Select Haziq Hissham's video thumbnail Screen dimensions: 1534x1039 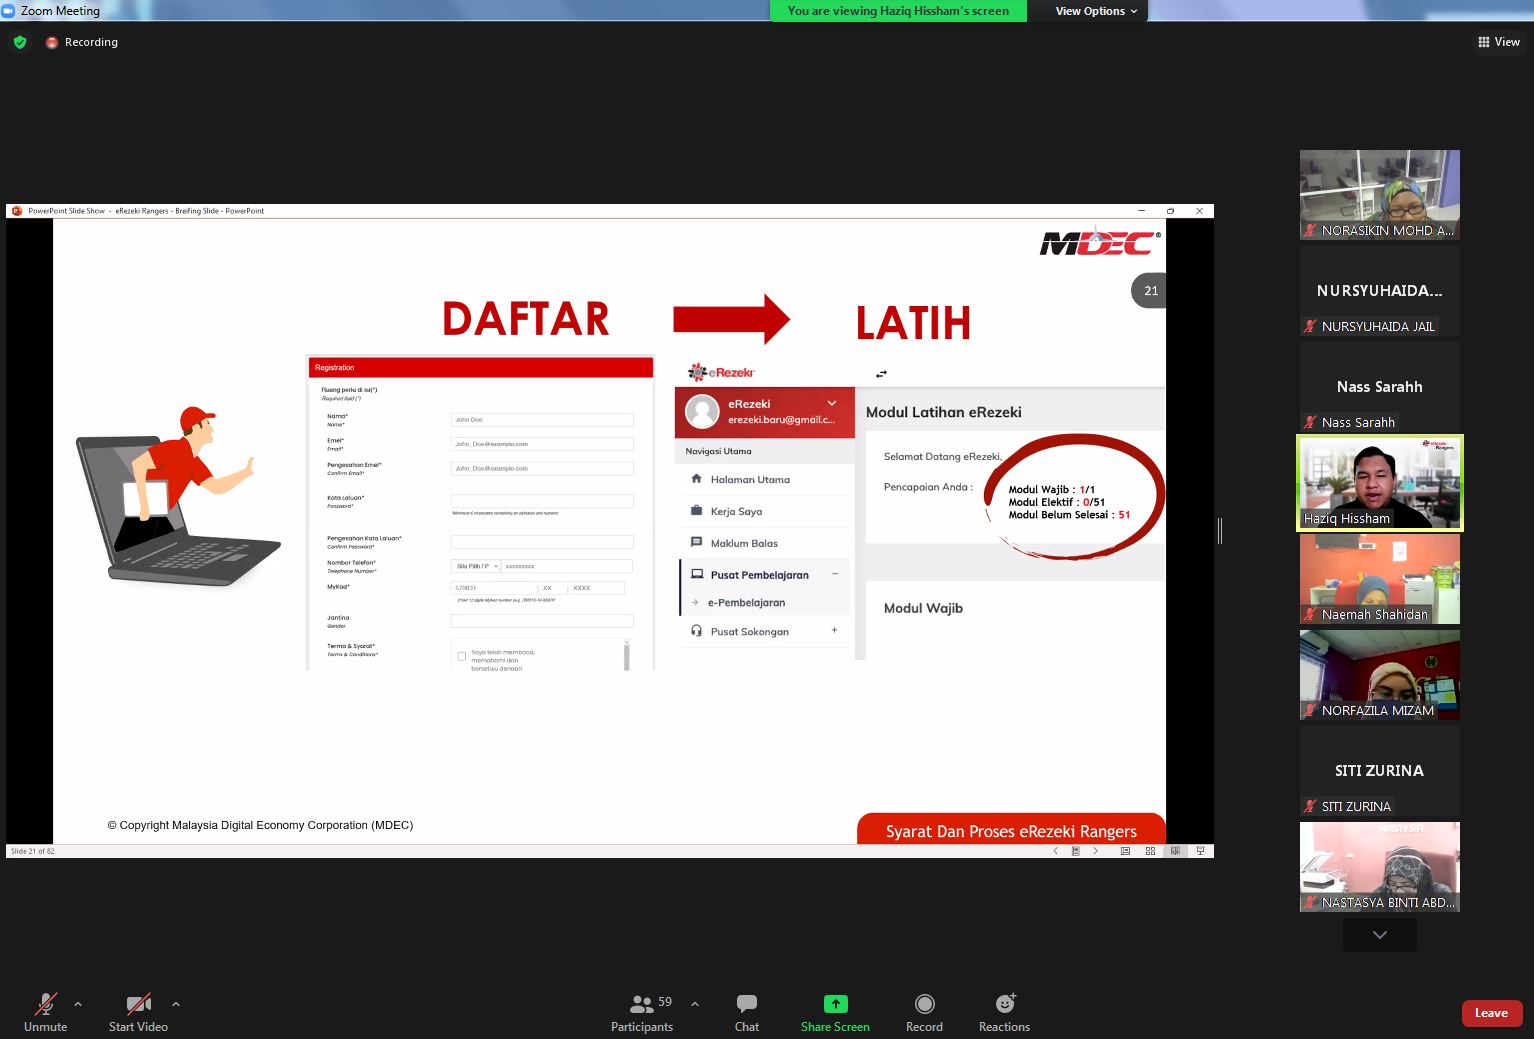1379,483
